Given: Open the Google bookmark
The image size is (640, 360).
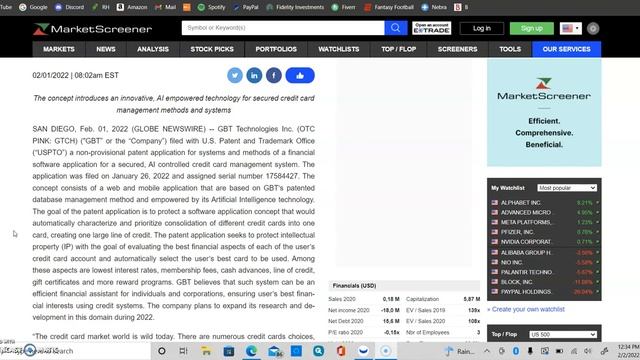Looking at the screenshot, I should click(x=33, y=7).
